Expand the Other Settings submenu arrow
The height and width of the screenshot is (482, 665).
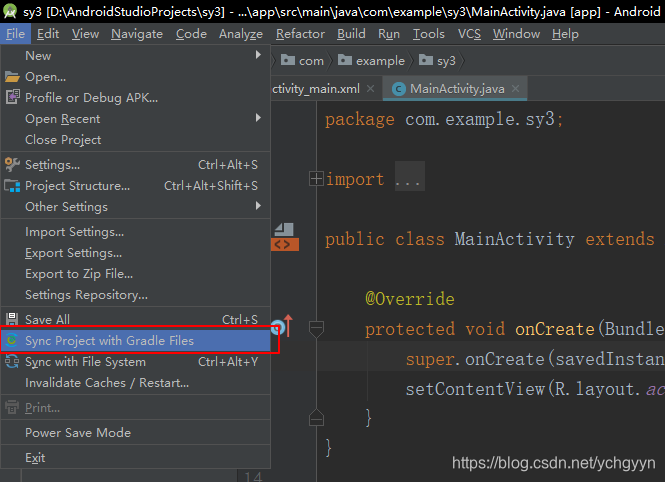click(x=258, y=206)
